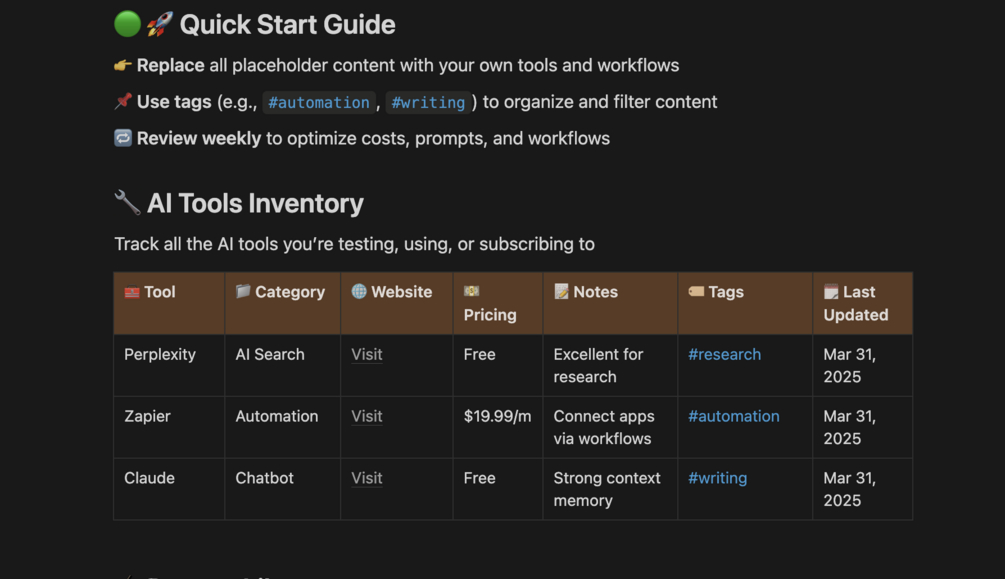This screenshot has width=1005, height=579.
Task: Click the green circle icon beside Quick Start
Action: 127,24
